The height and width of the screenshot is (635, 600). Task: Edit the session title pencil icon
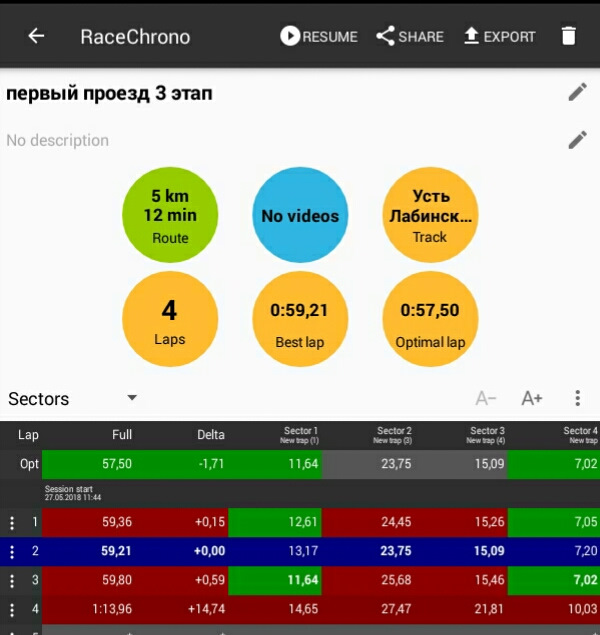pos(577,92)
